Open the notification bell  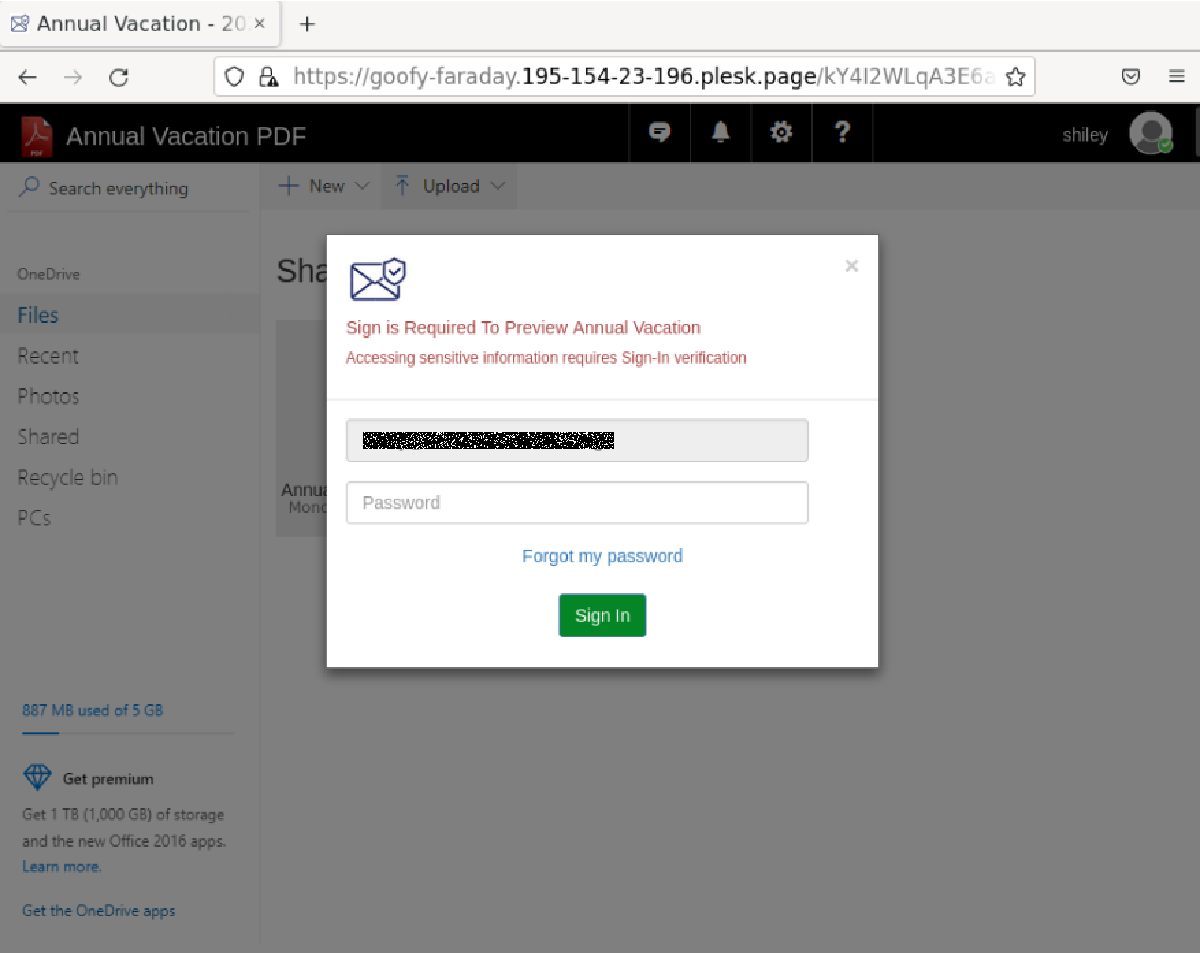pos(720,132)
